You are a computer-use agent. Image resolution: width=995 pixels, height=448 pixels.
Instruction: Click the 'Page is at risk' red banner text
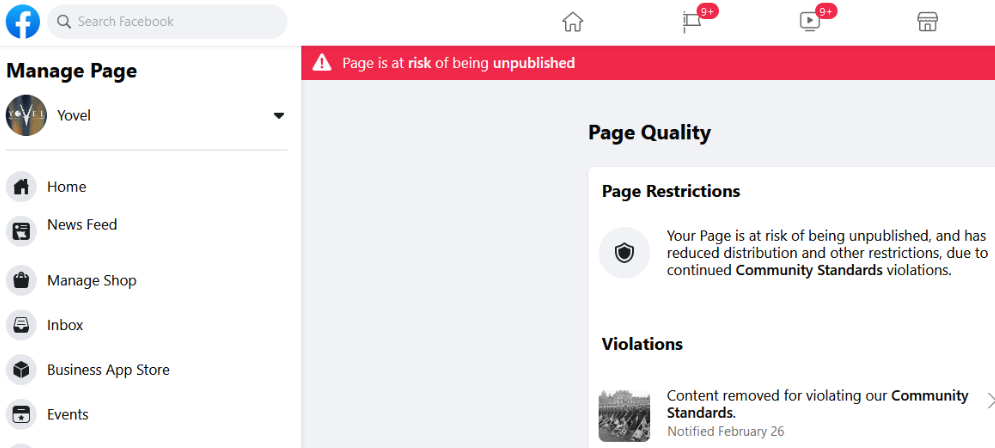(x=459, y=63)
